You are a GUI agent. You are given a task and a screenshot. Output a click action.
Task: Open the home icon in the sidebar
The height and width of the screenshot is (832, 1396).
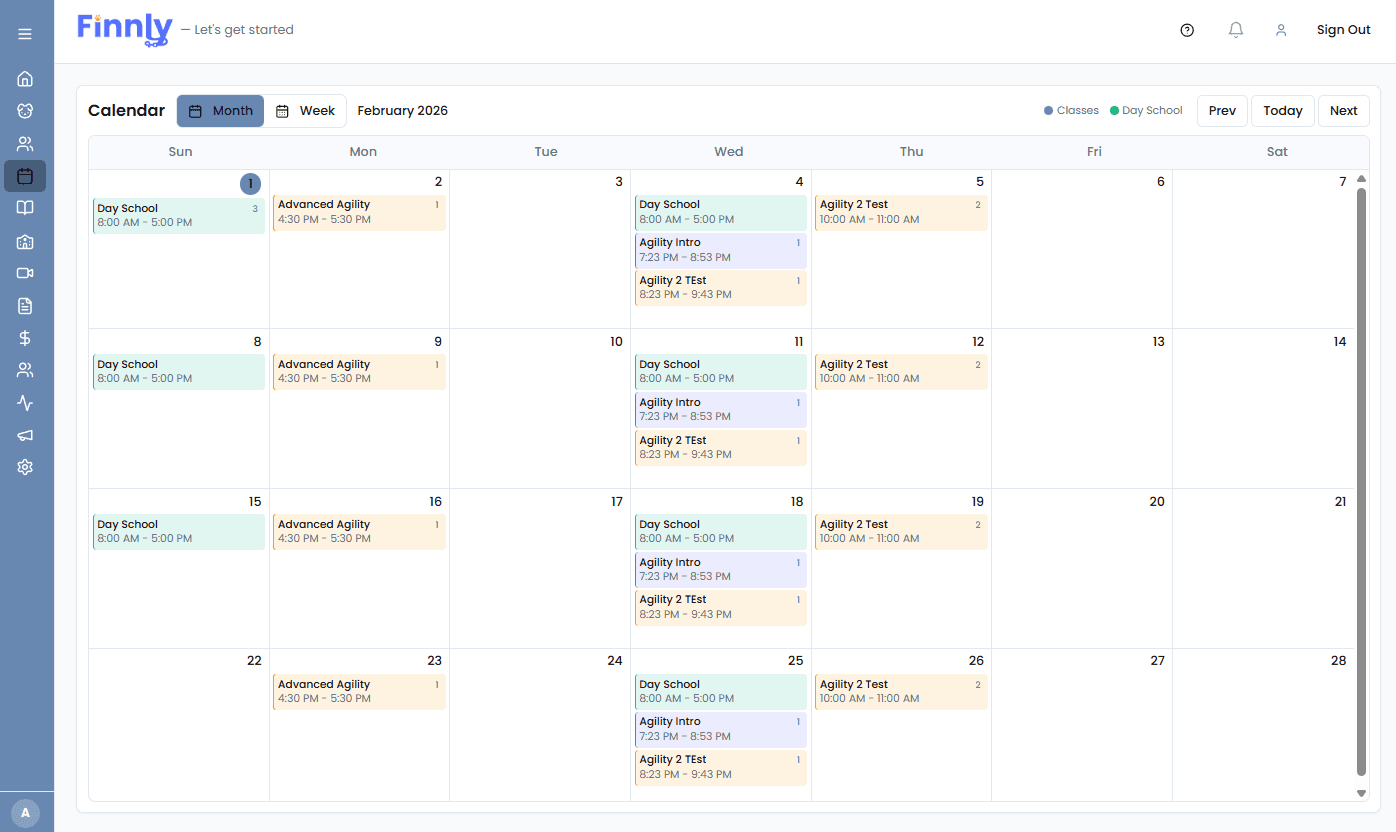point(25,78)
